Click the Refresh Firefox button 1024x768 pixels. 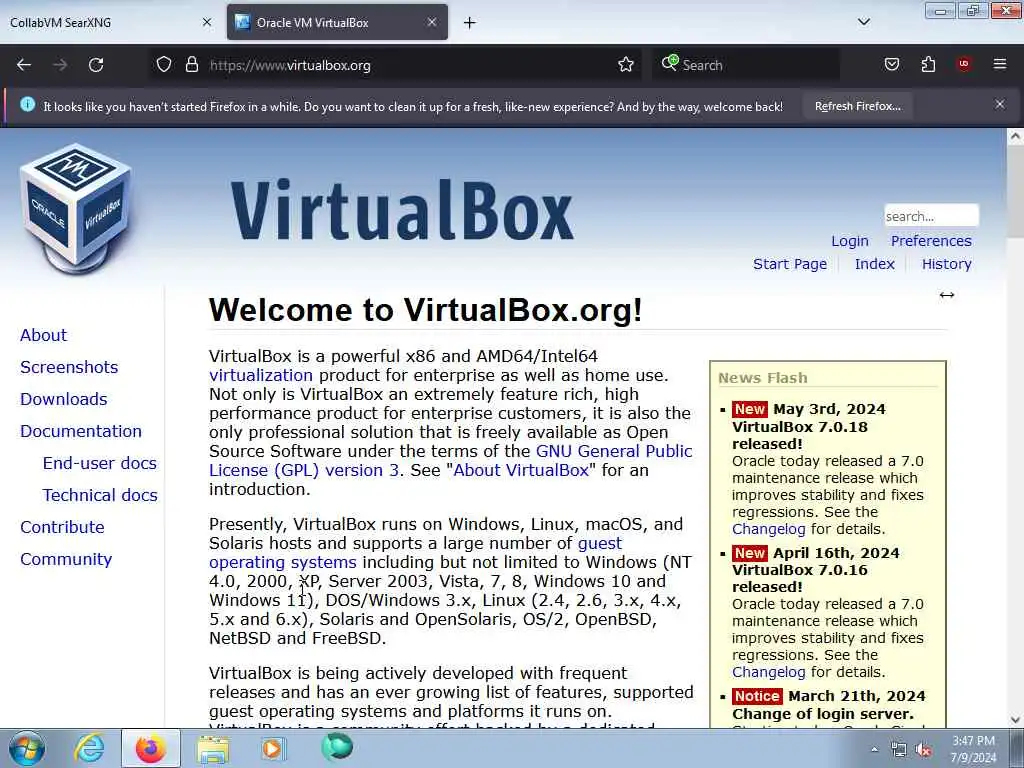coord(857,106)
